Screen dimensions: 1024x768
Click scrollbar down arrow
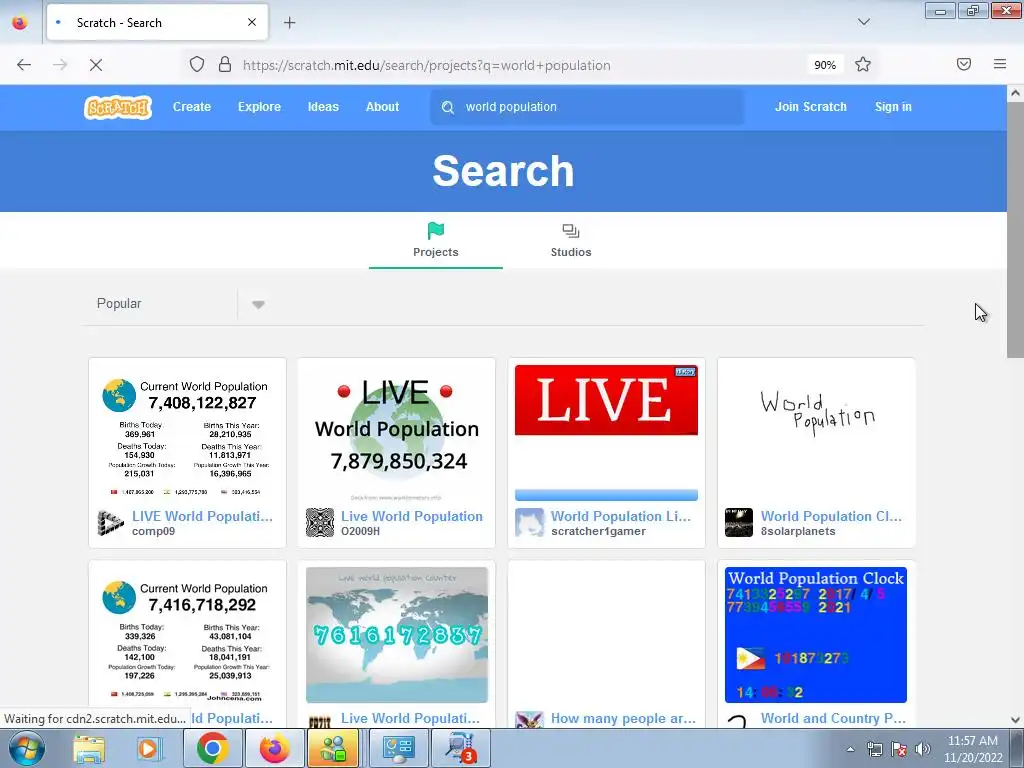pos(1015,720)
